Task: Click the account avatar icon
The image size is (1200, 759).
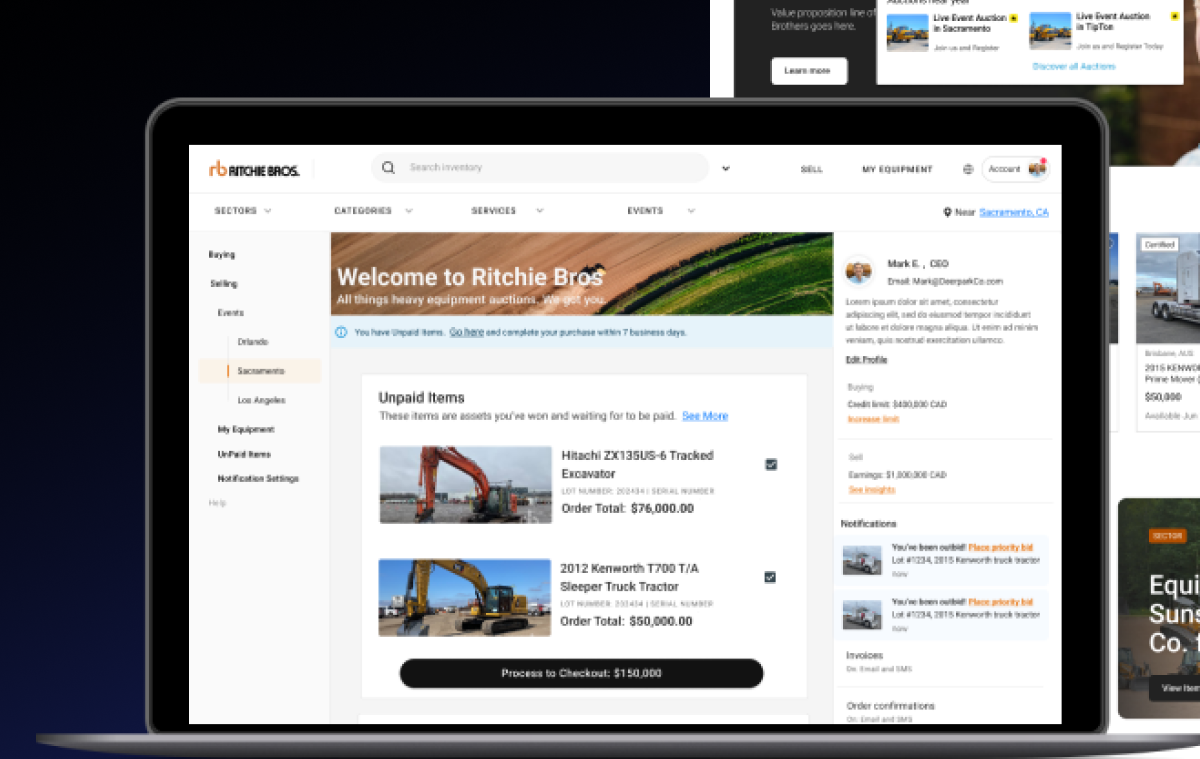Action: point(1037,169)
